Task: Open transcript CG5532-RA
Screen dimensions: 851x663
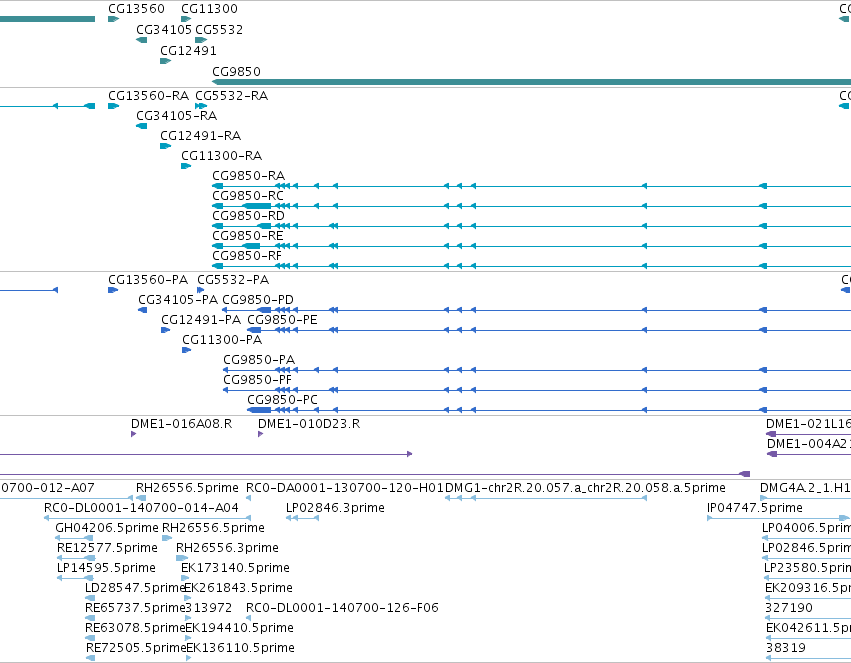Action: (231, 96)
